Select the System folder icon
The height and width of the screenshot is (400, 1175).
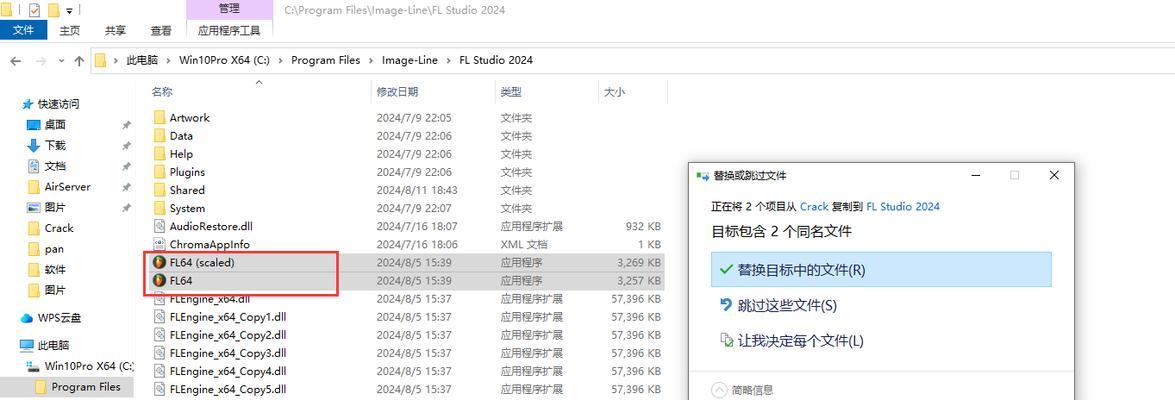click(159, 208)
